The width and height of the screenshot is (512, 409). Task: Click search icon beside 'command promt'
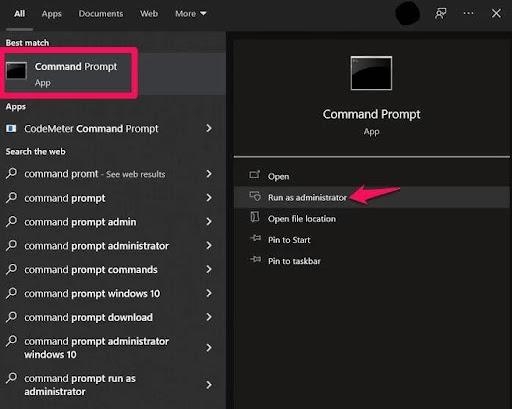[x=11, y=174]
